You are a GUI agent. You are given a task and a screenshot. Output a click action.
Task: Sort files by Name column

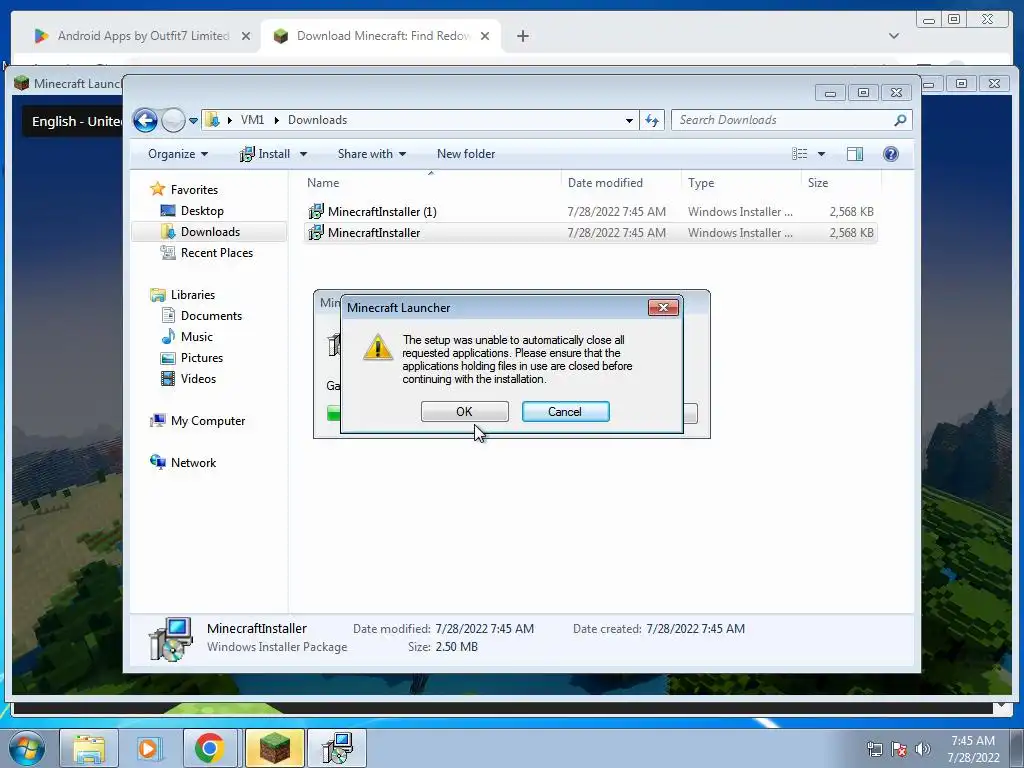[431, 183]
